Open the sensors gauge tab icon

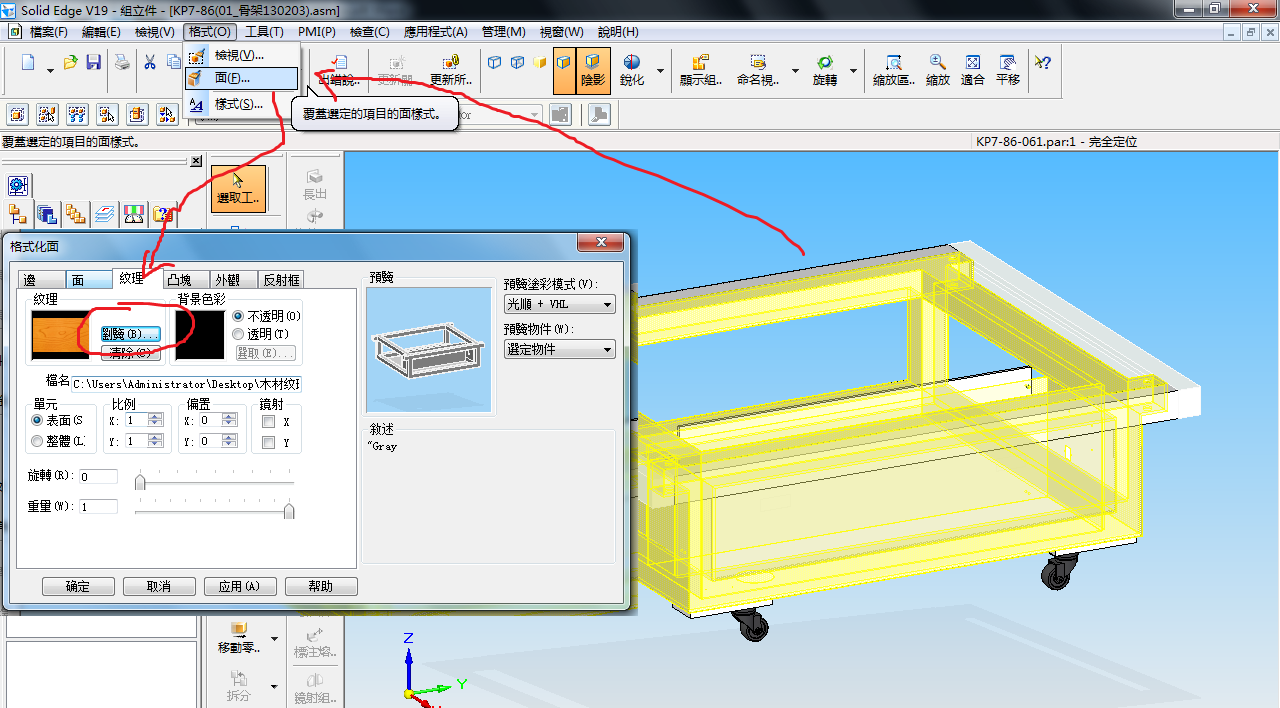[134, 213]
